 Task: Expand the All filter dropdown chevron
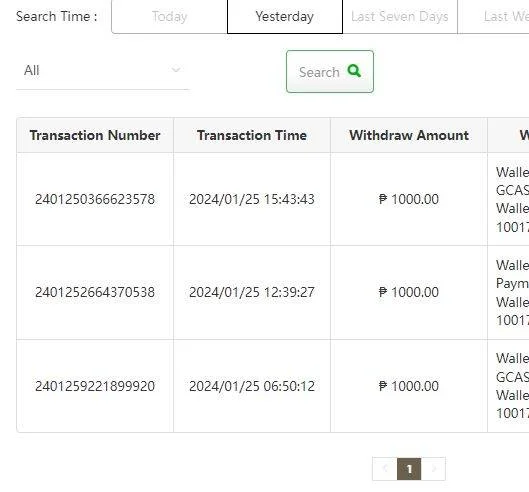pos(176,70)
